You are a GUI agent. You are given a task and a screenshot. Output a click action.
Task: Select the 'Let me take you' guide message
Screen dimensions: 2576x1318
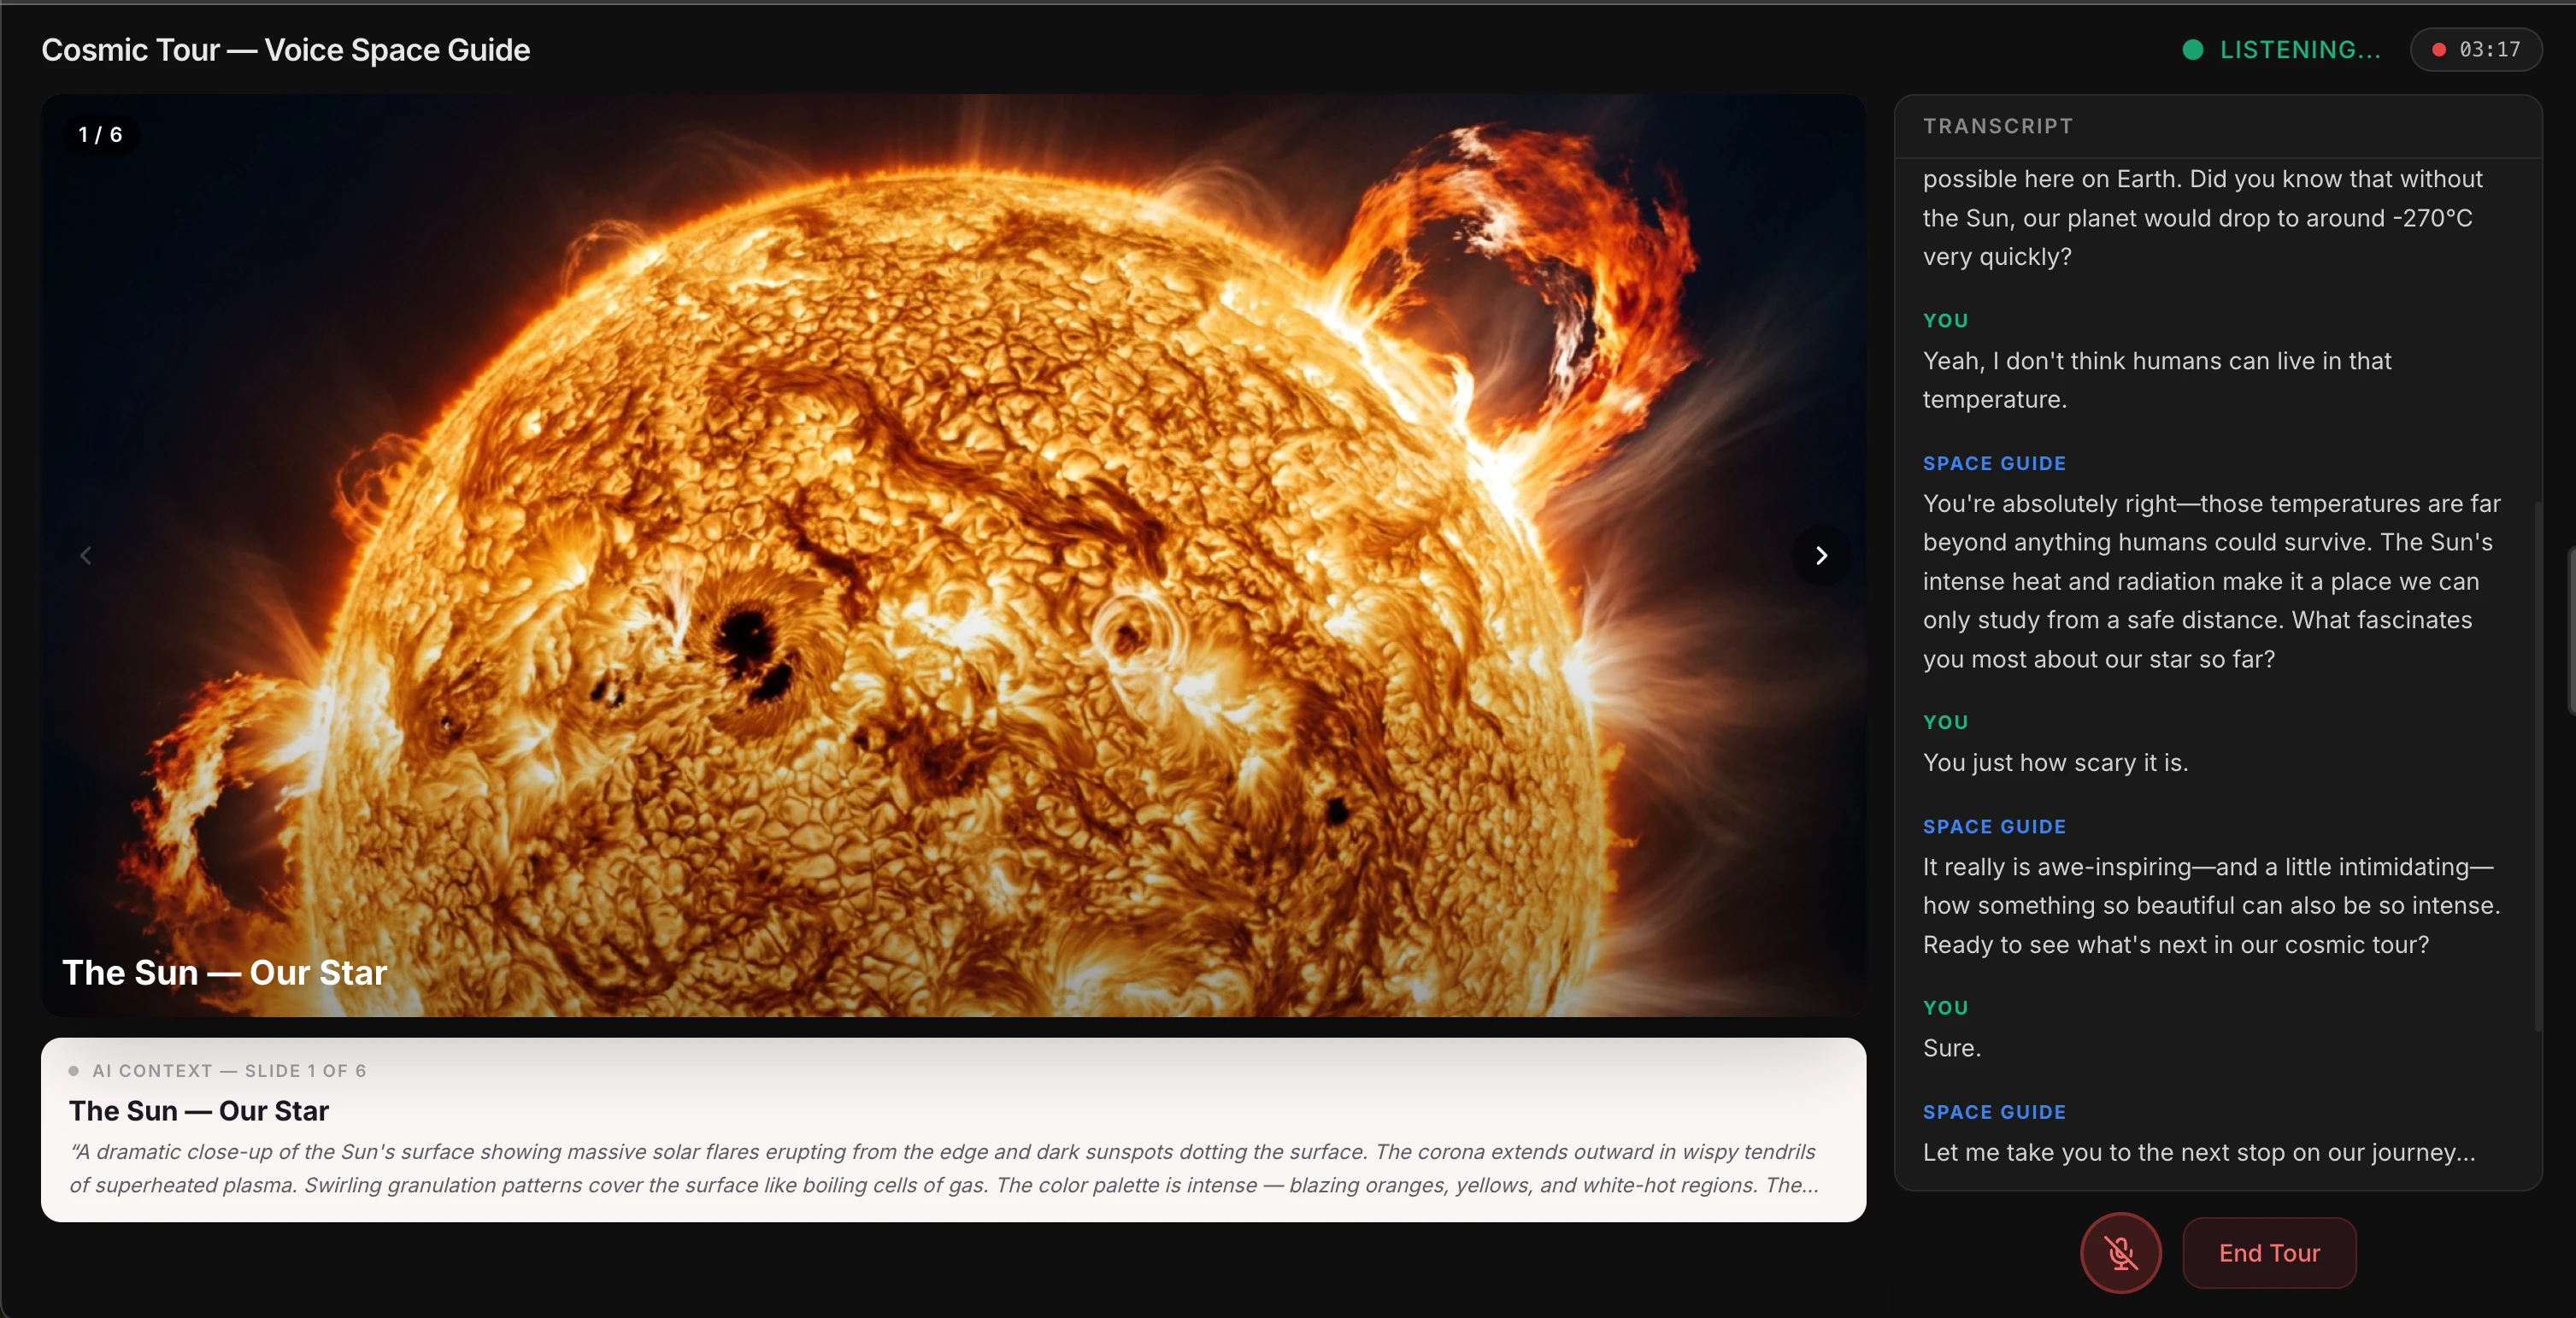[2198, 1152]
